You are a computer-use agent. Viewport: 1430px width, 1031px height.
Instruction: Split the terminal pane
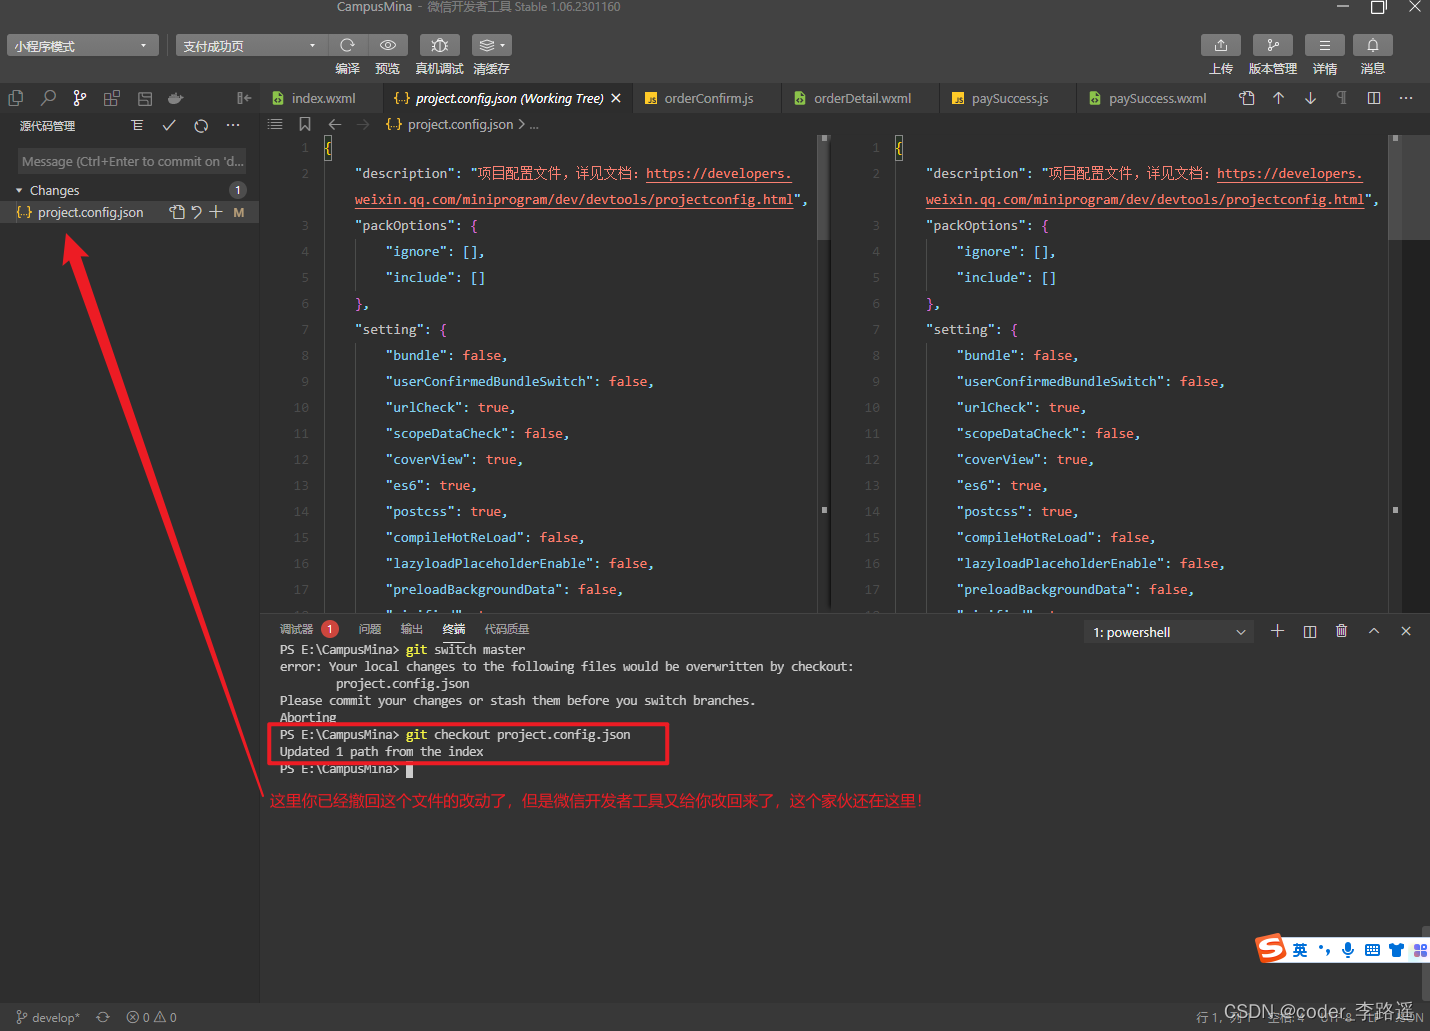[x=1310, y=631]
